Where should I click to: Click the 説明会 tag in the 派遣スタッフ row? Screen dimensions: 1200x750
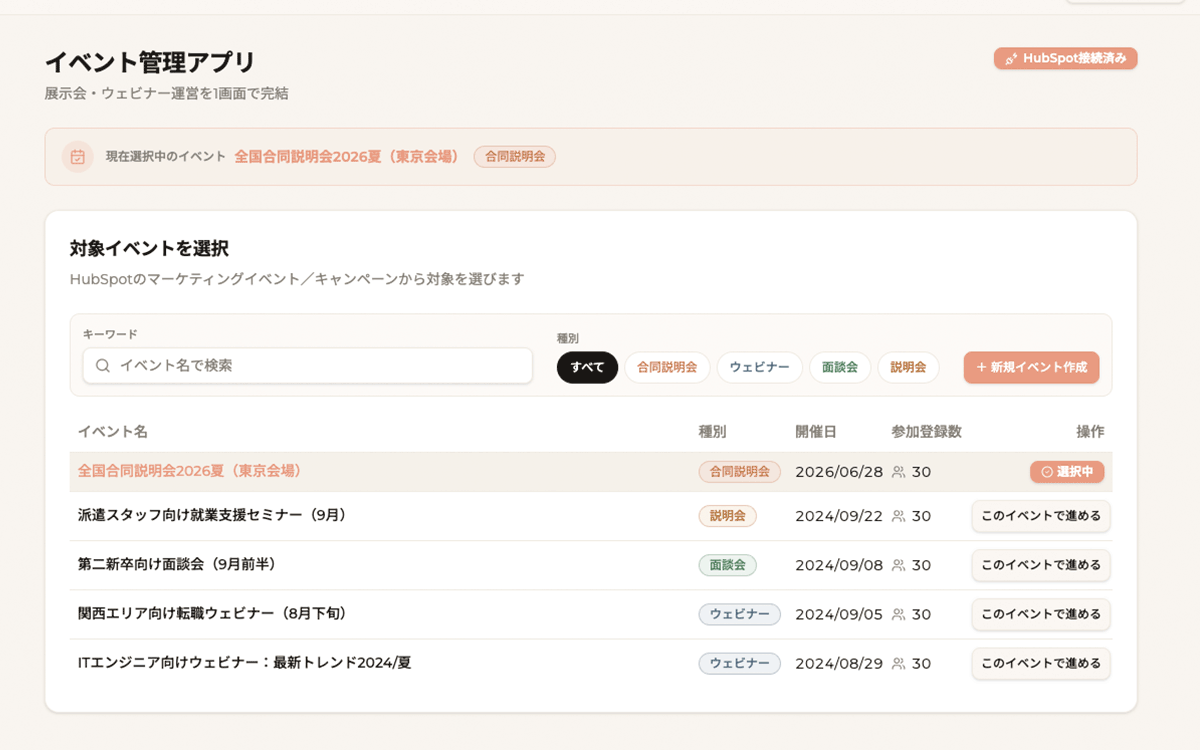(x=727, y=516)
